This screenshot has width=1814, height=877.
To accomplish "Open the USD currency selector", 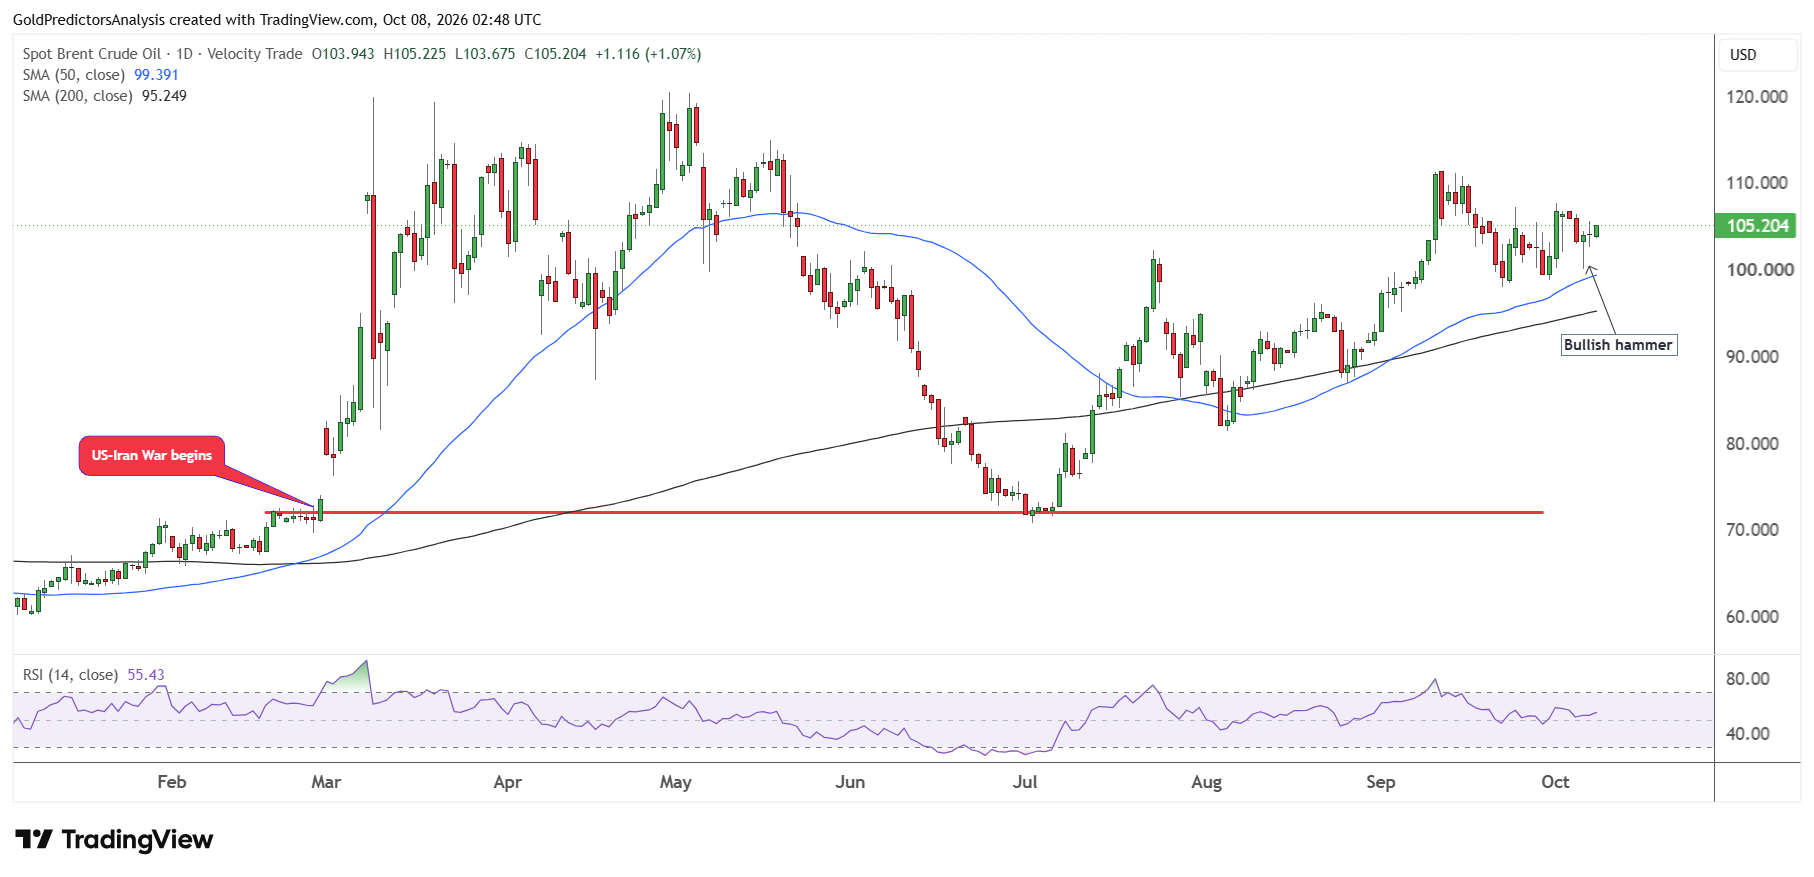I will pos(1757,55).
